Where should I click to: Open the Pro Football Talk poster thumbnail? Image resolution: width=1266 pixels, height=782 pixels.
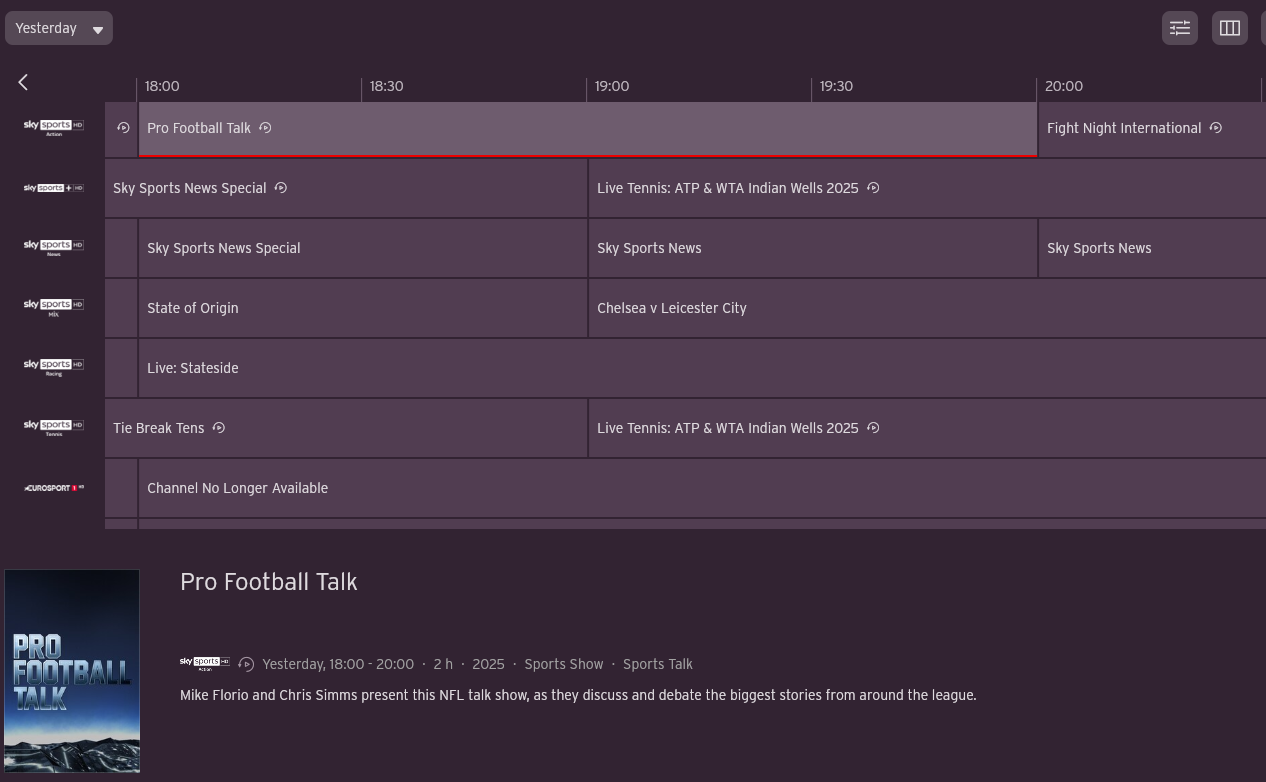(72, 671)
